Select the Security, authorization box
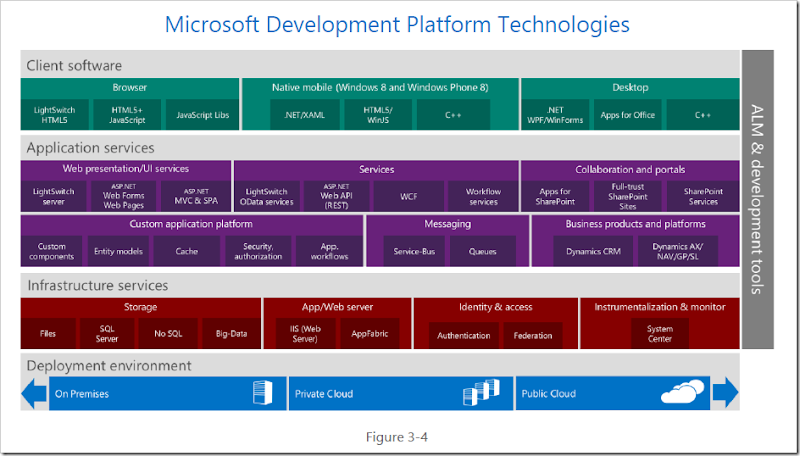The image size is (800, 456). click(x=258, y=251)
